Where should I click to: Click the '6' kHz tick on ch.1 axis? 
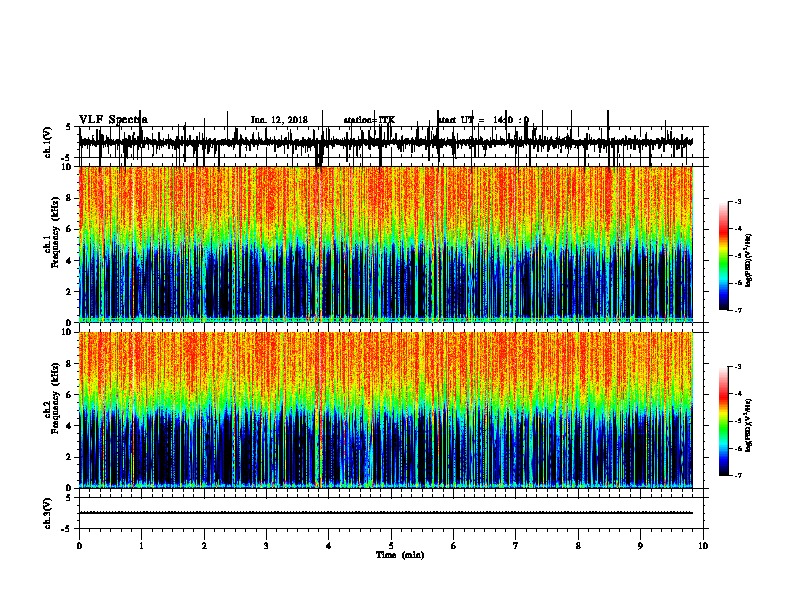pyautogui.click(x=69, y=229)
